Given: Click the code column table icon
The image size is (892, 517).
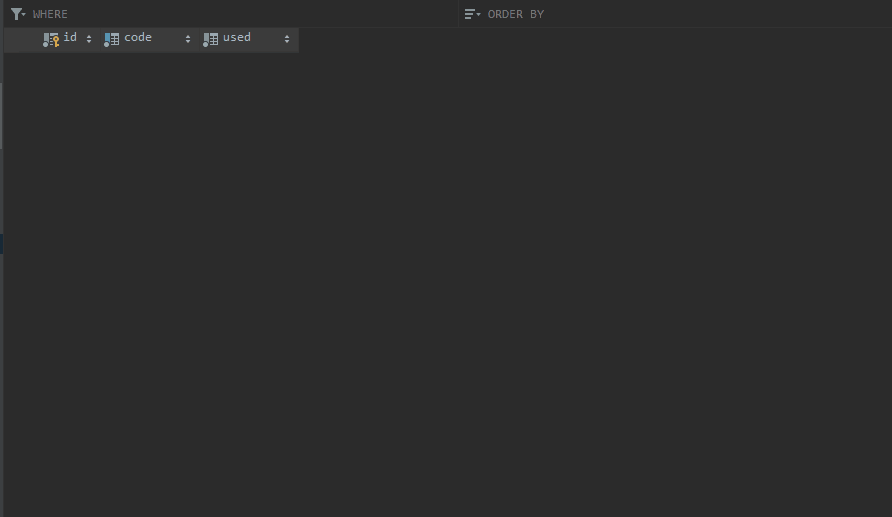Looking at the screenshot, I should click(x=112, y=39).
